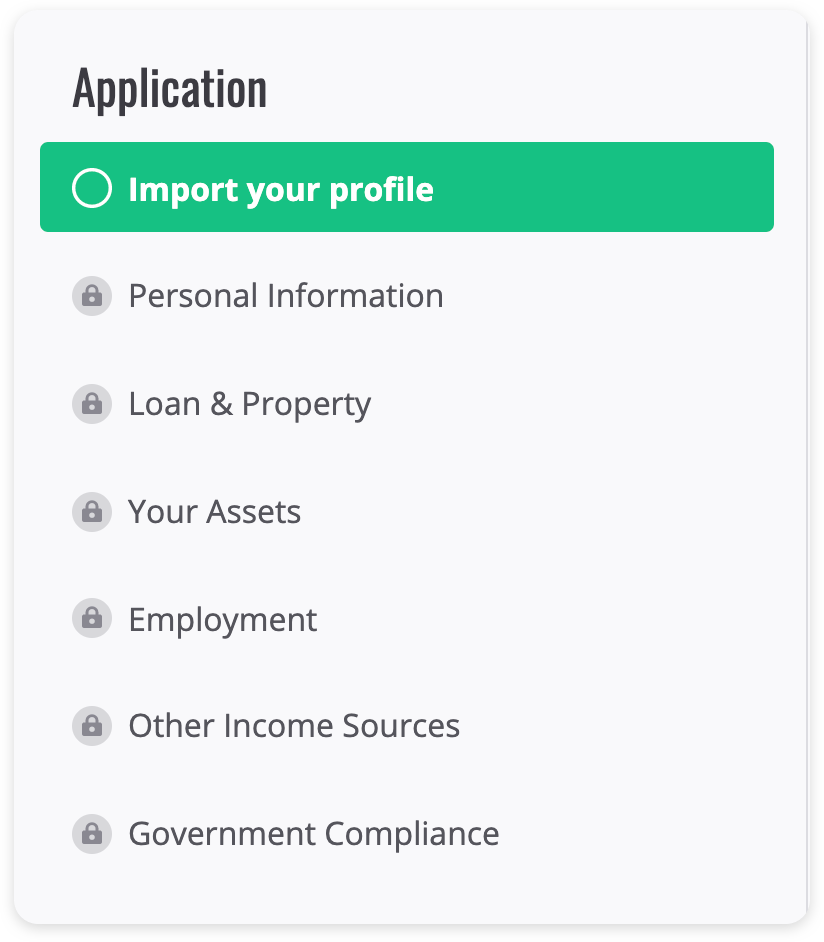Go to the Loan & Property step
This screenshot has height=942, width=824.
[250, 404]
